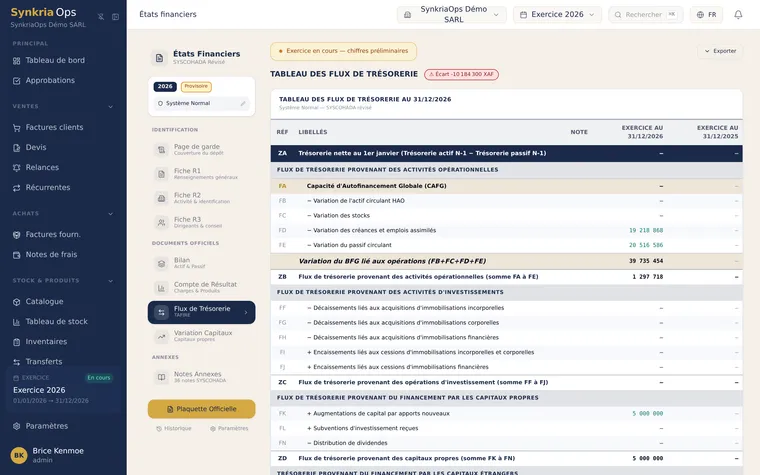760x475 pixels.
Task: Click the Variation des stocks row label
Action: [x=338, y=216]
